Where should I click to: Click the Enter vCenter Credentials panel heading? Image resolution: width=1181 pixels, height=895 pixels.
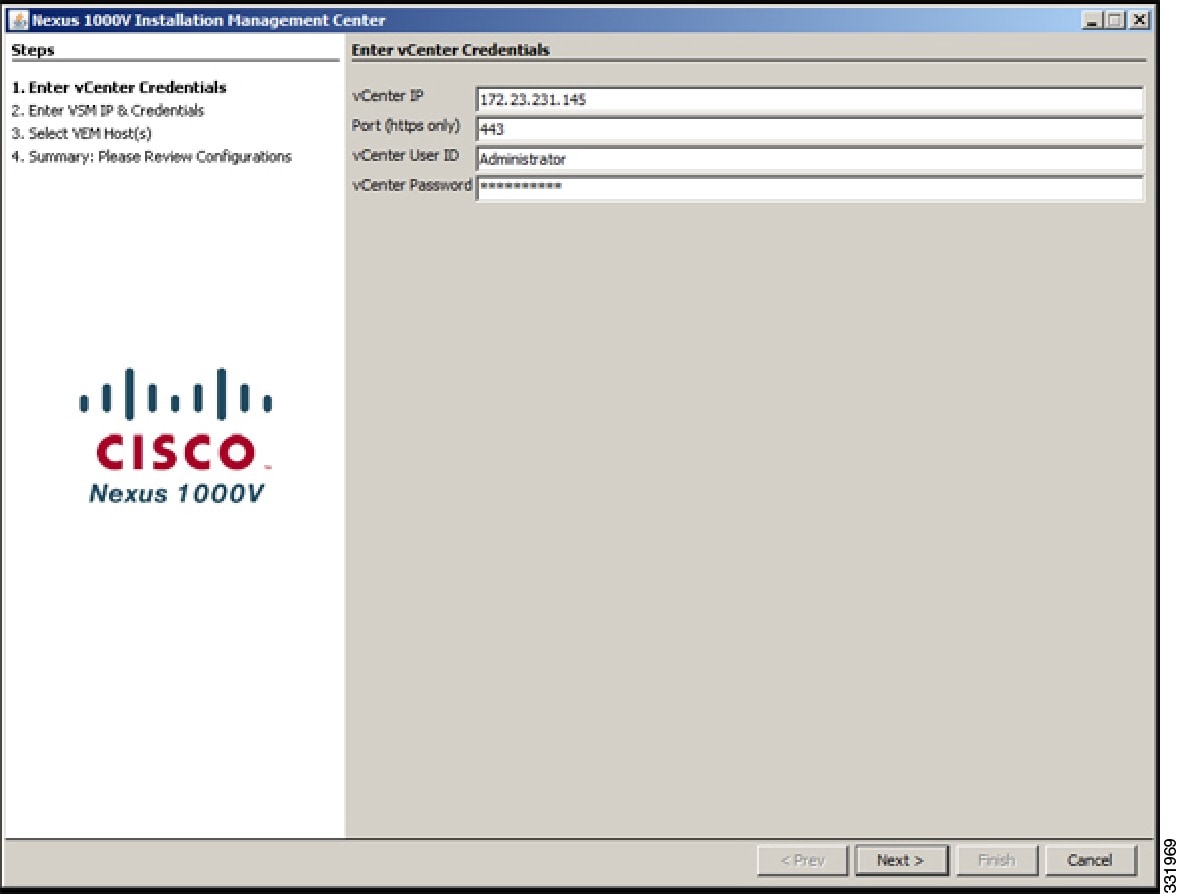(450, 50)
